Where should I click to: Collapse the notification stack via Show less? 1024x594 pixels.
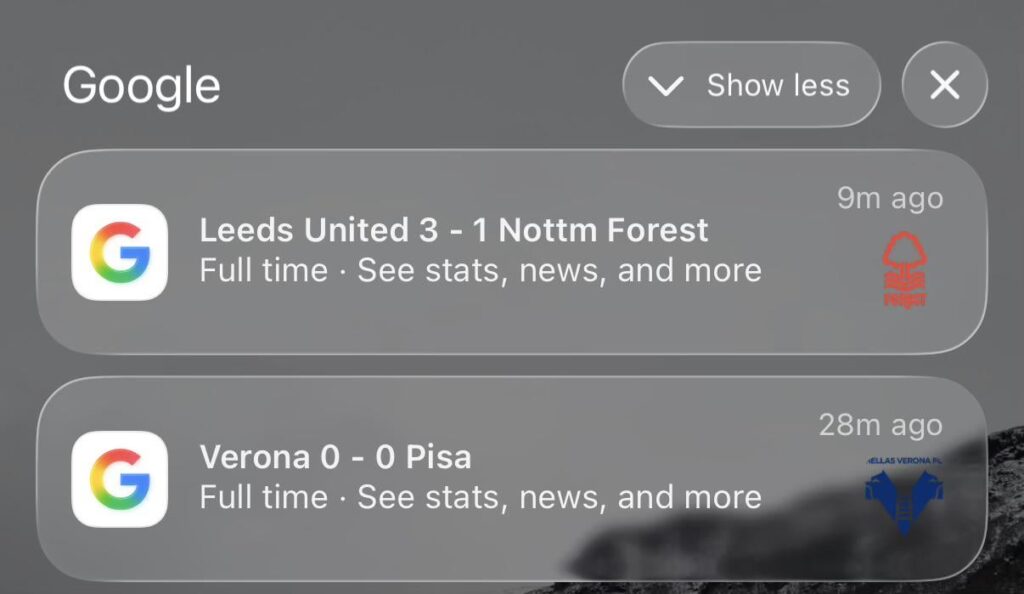click(x=751, y=85)
